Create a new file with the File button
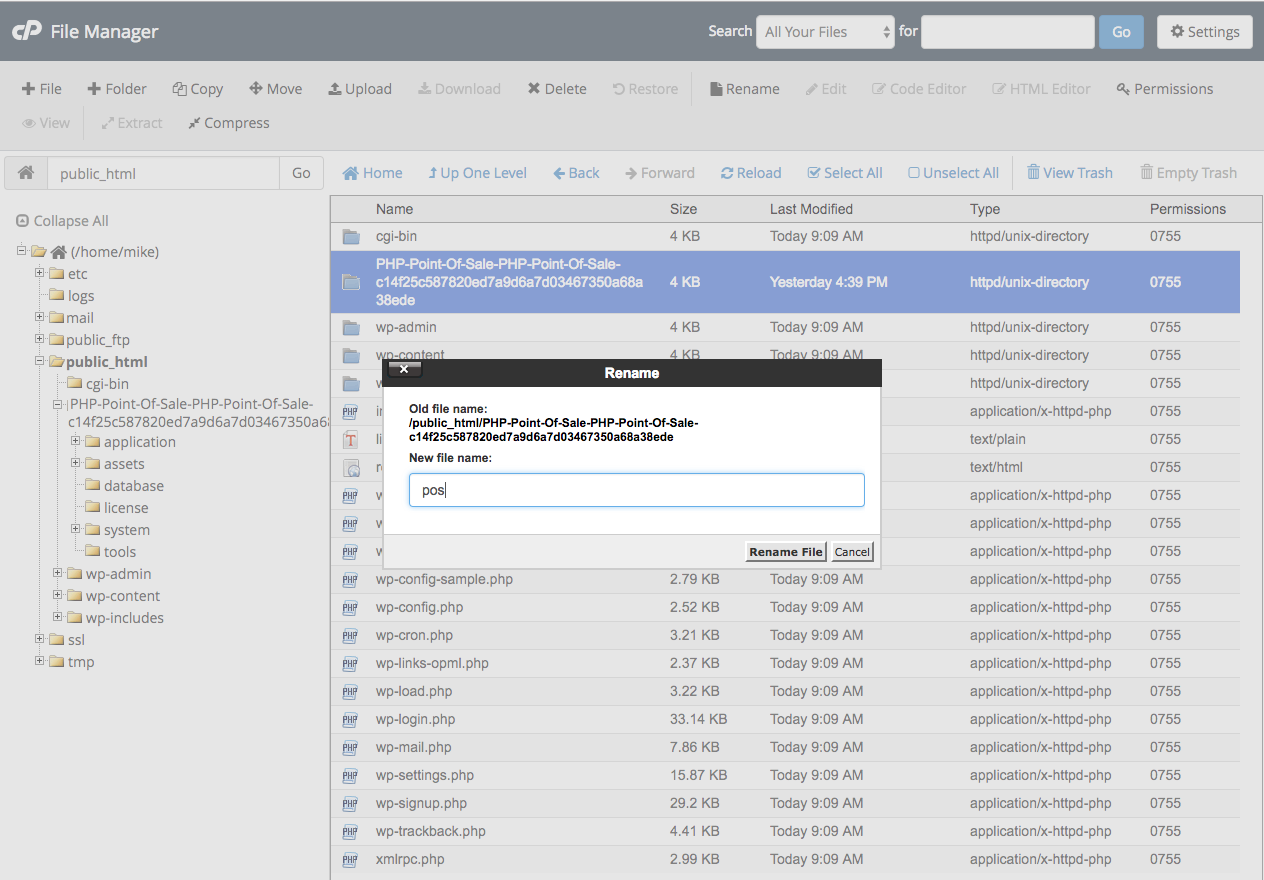The width and height of the screenshot is (1264, 880). 42,89
